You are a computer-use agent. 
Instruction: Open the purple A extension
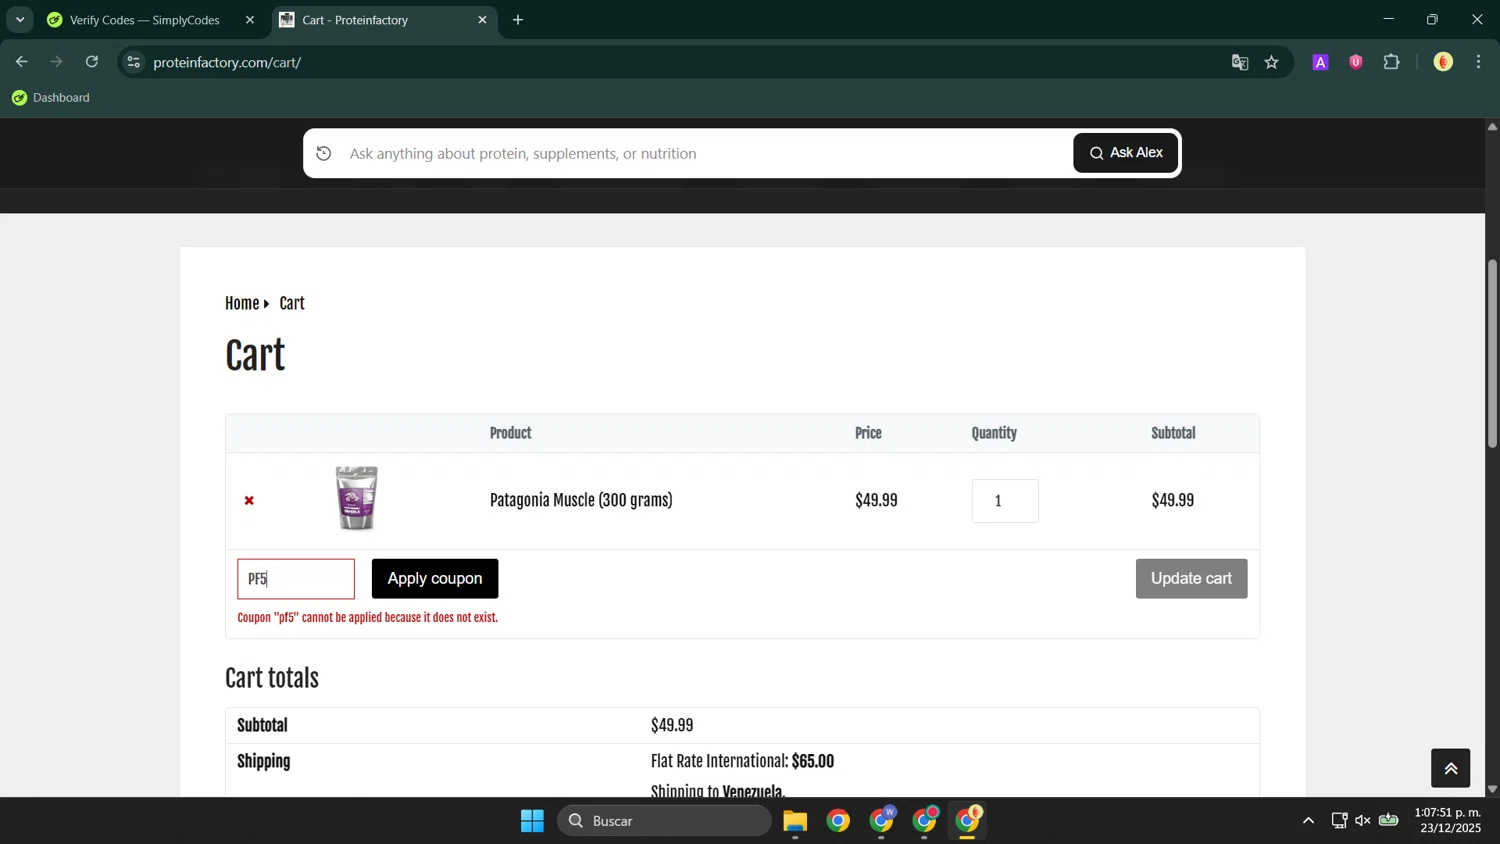[1320, 62]
